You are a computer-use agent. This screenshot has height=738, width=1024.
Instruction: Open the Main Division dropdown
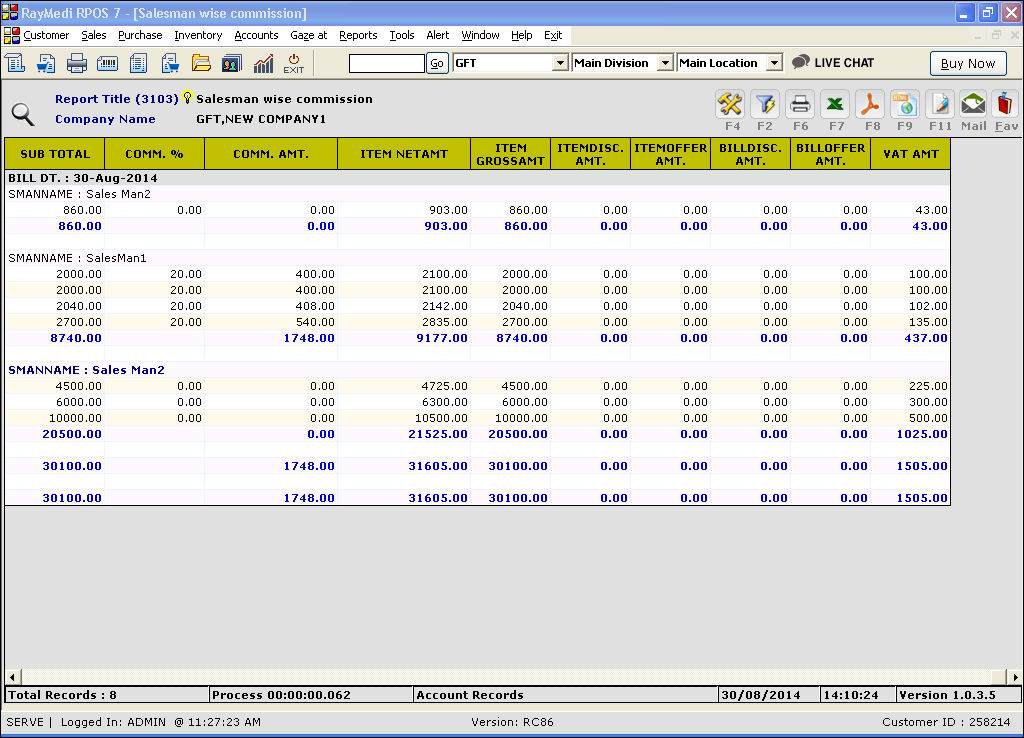coord(665,63)
